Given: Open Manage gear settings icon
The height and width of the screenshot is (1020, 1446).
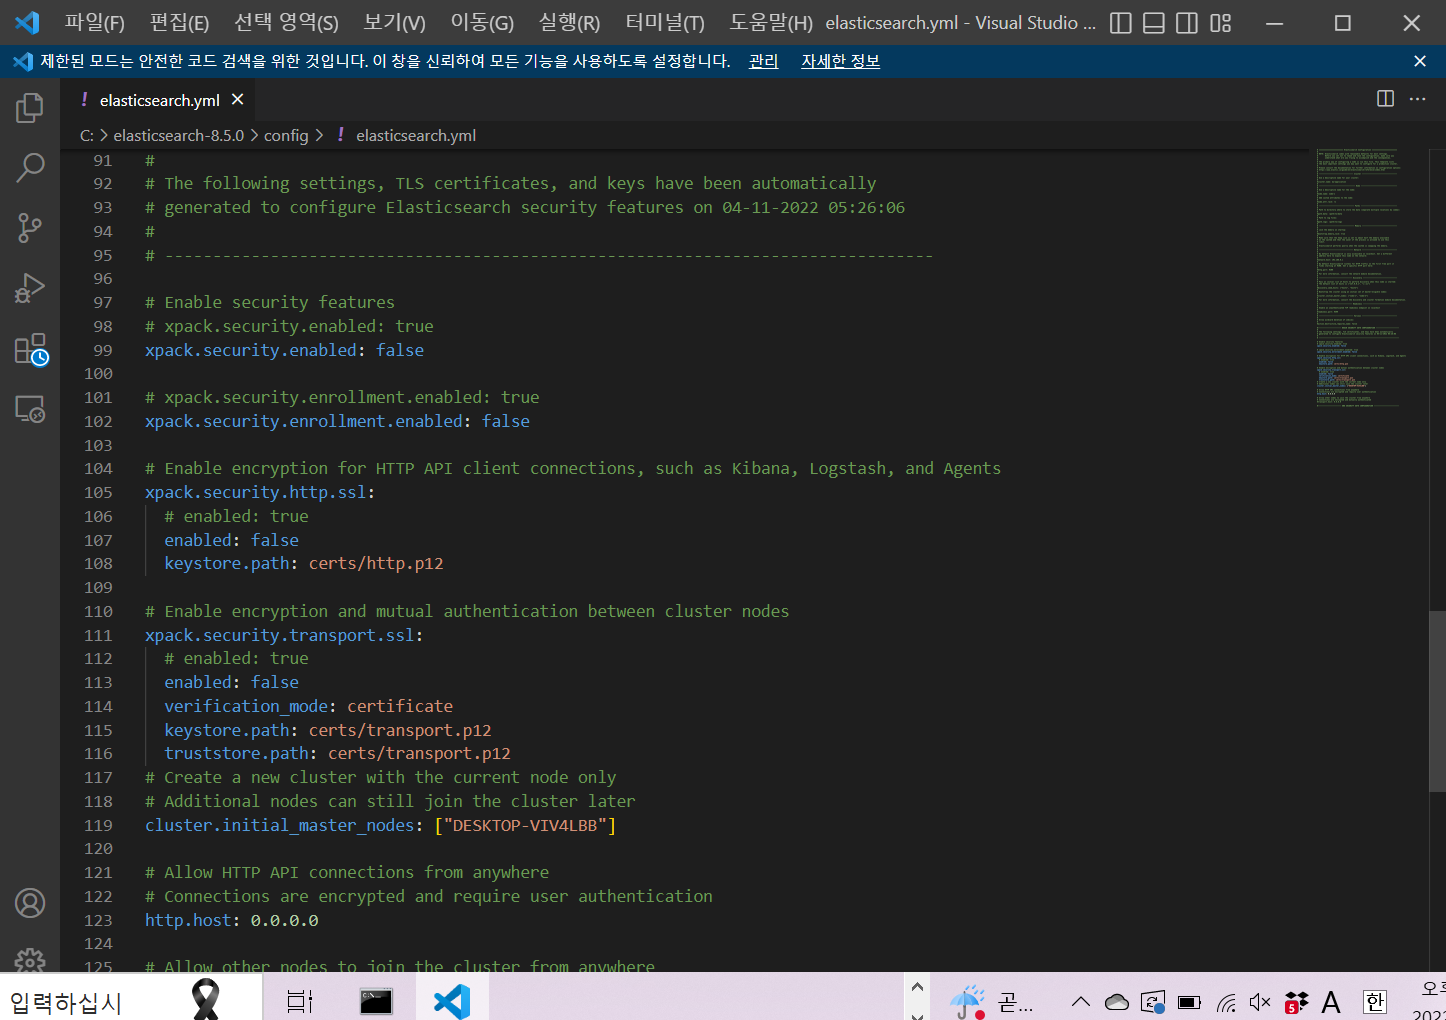Looking at the screenshot, I should 30,960.
